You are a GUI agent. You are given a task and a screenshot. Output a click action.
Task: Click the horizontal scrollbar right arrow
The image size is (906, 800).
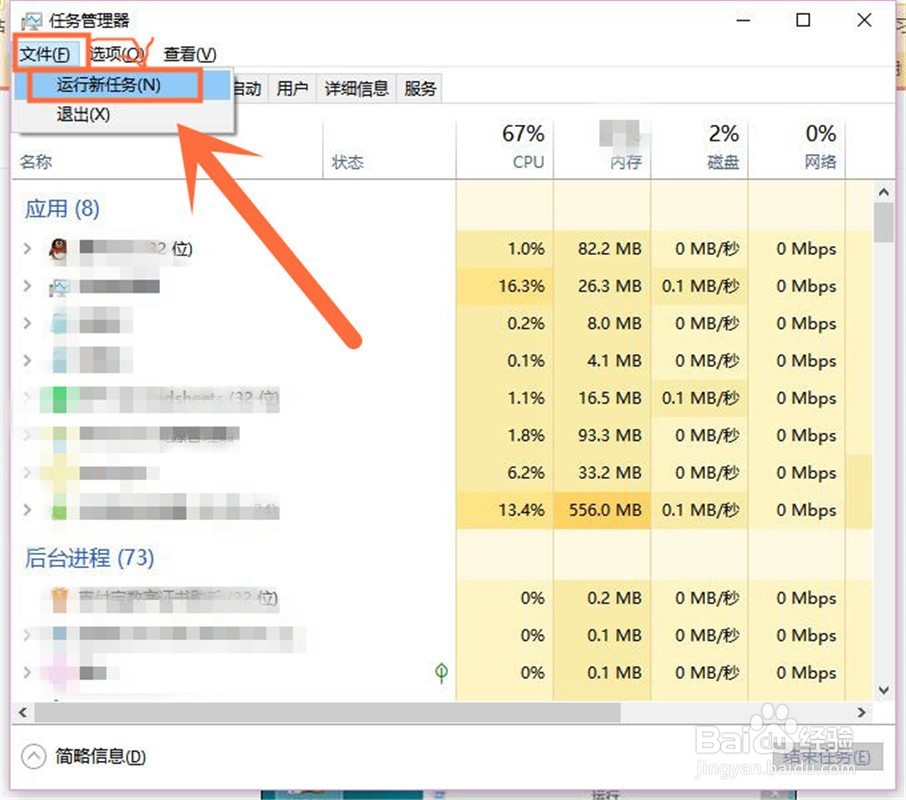[x=861, y=713]
